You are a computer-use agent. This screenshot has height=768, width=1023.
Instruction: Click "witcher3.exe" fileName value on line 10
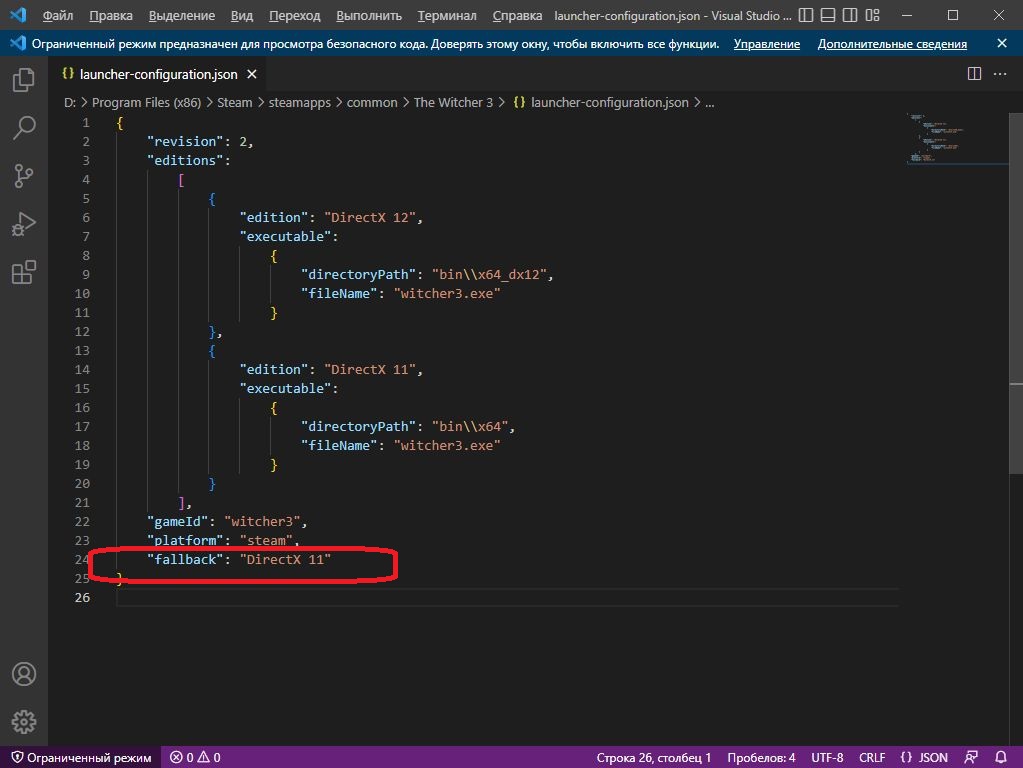pyautogui.click(x=447, y=293)
